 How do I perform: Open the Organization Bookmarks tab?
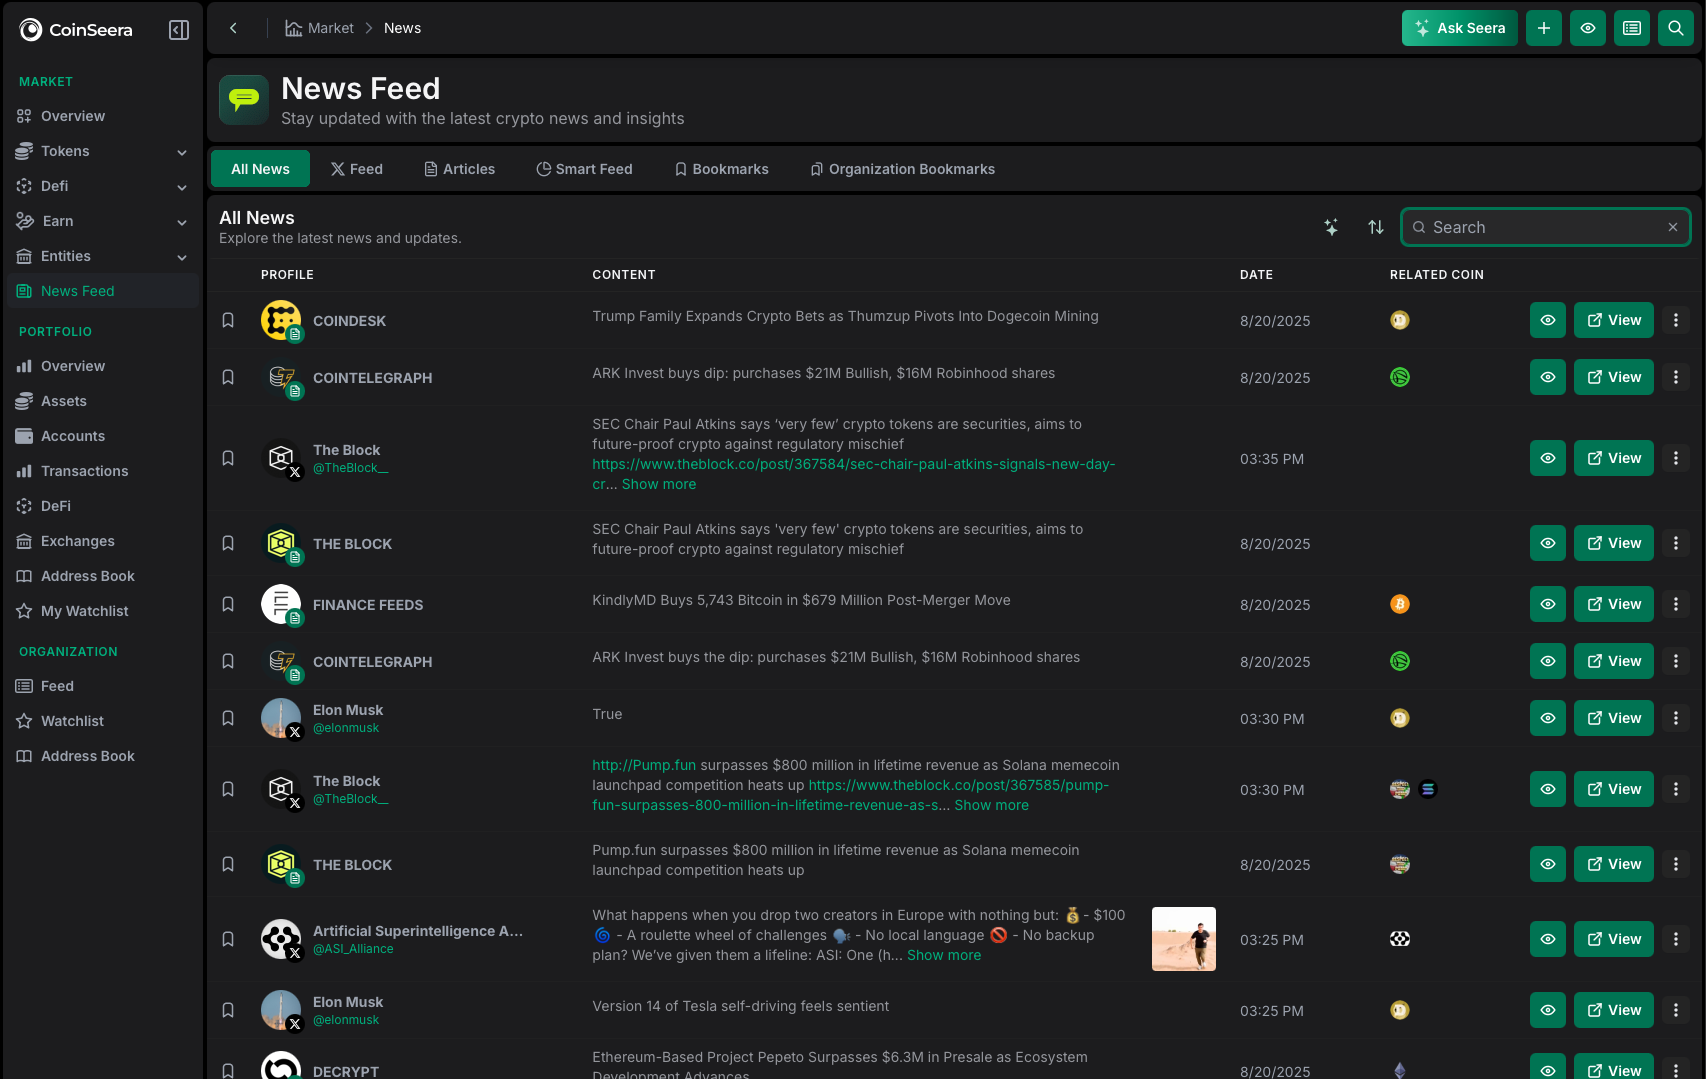(x=903, y=169)
